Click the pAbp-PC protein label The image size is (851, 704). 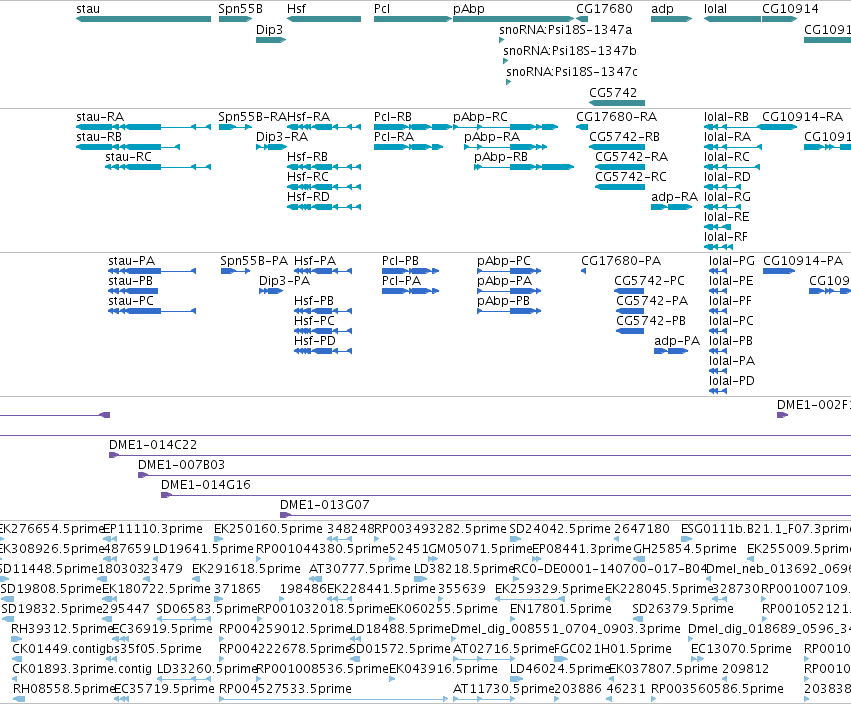504,261
